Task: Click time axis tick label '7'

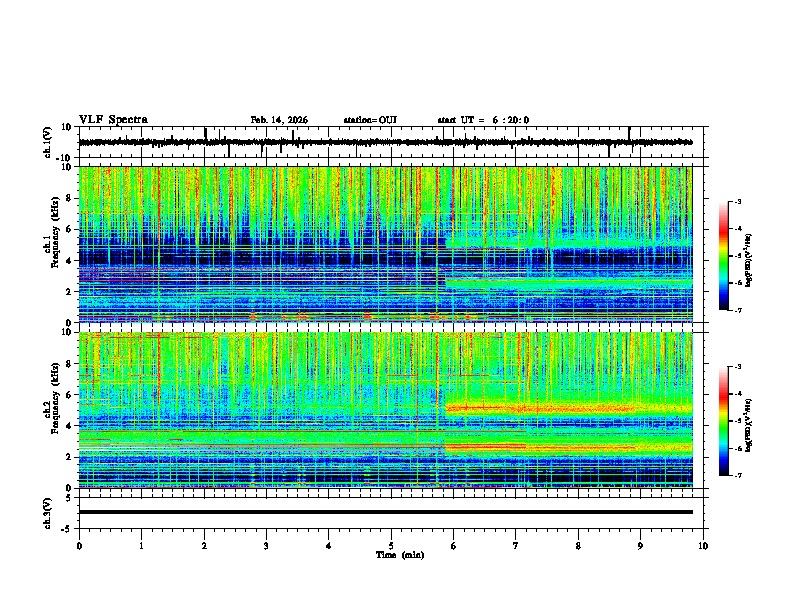Action: [x=516, y=545]
